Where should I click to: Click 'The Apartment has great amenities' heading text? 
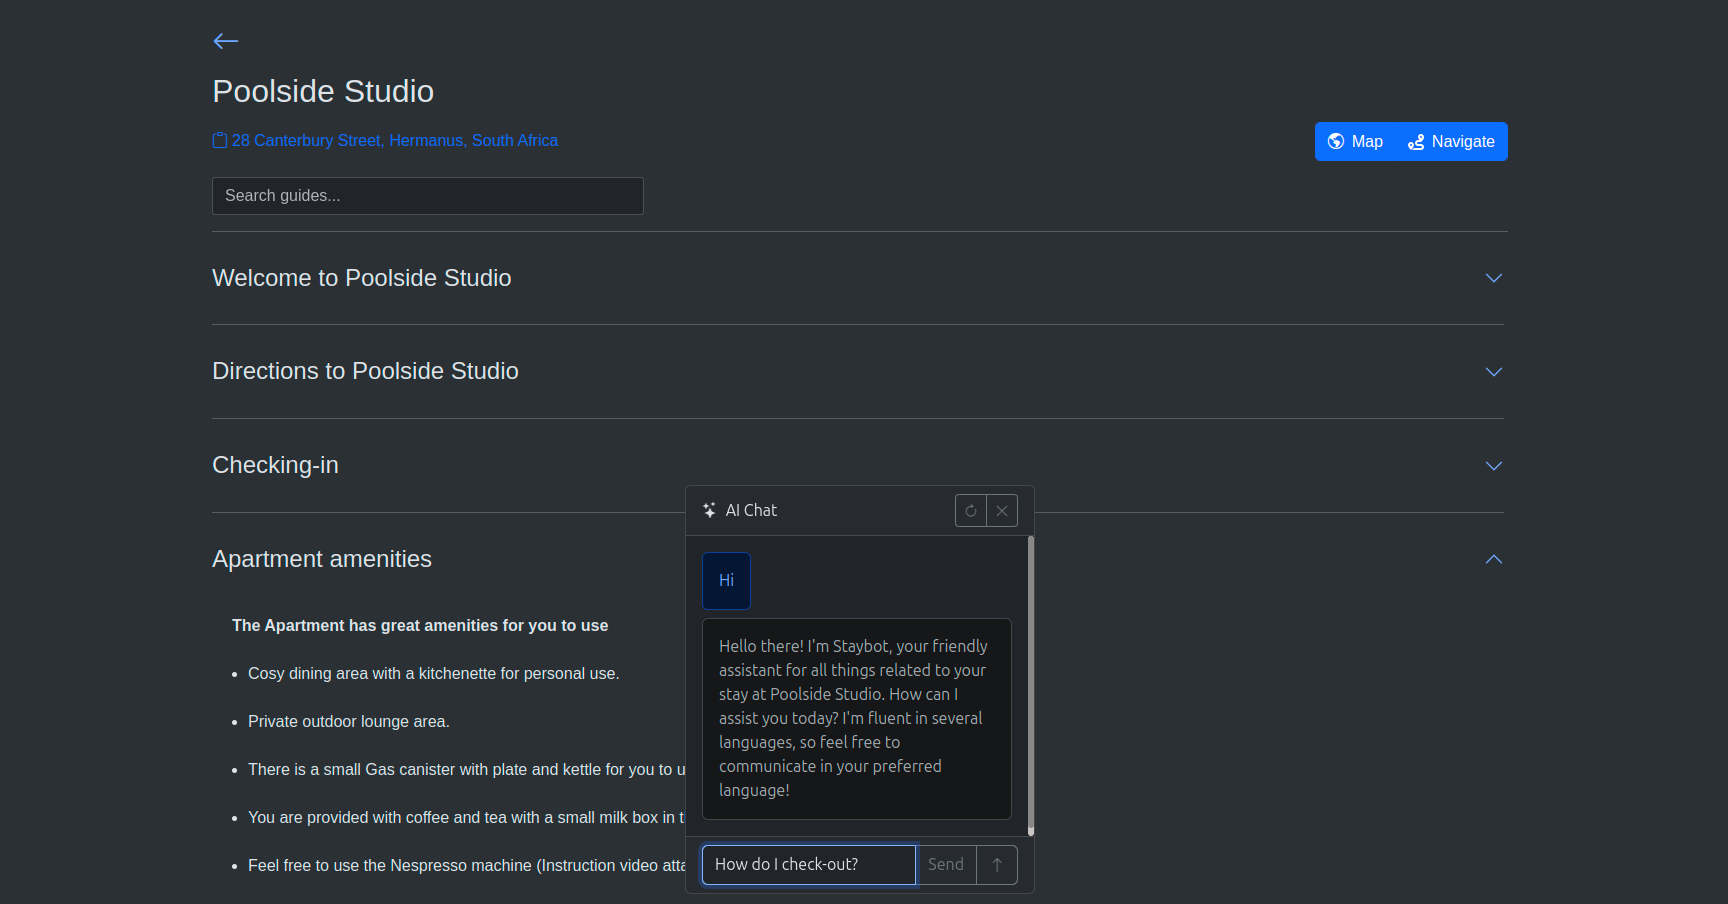(420, 626)
